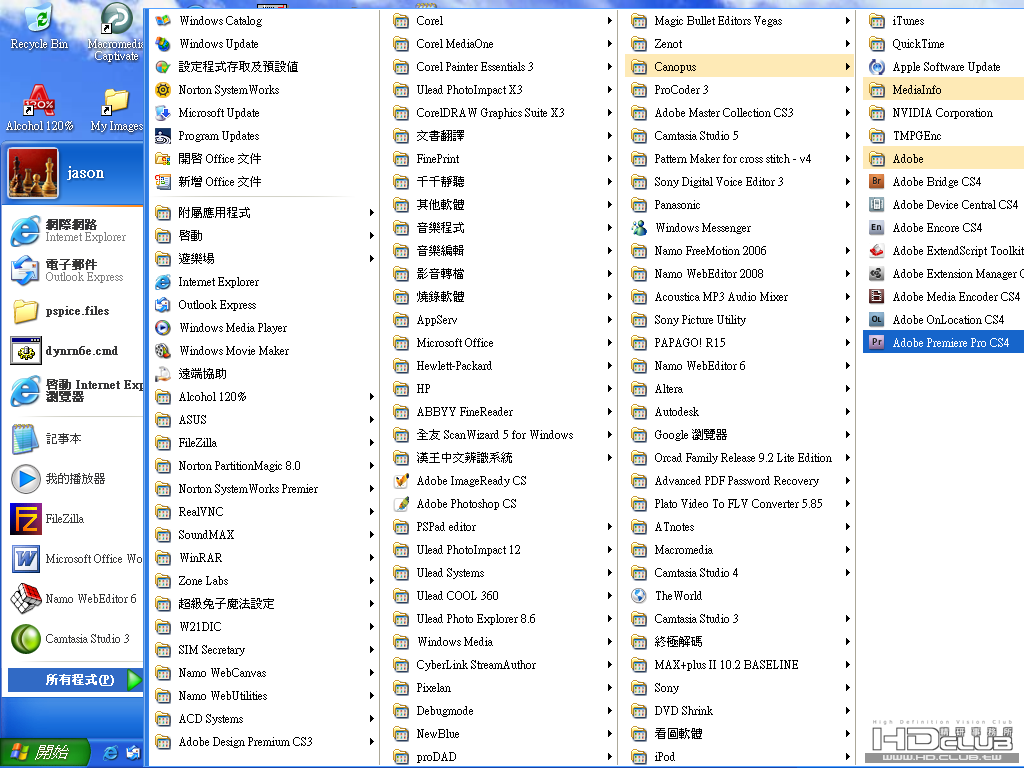This screenshot has width=1024, height=768.
Task: Click The World browser icon
Action: coord(639,596)
